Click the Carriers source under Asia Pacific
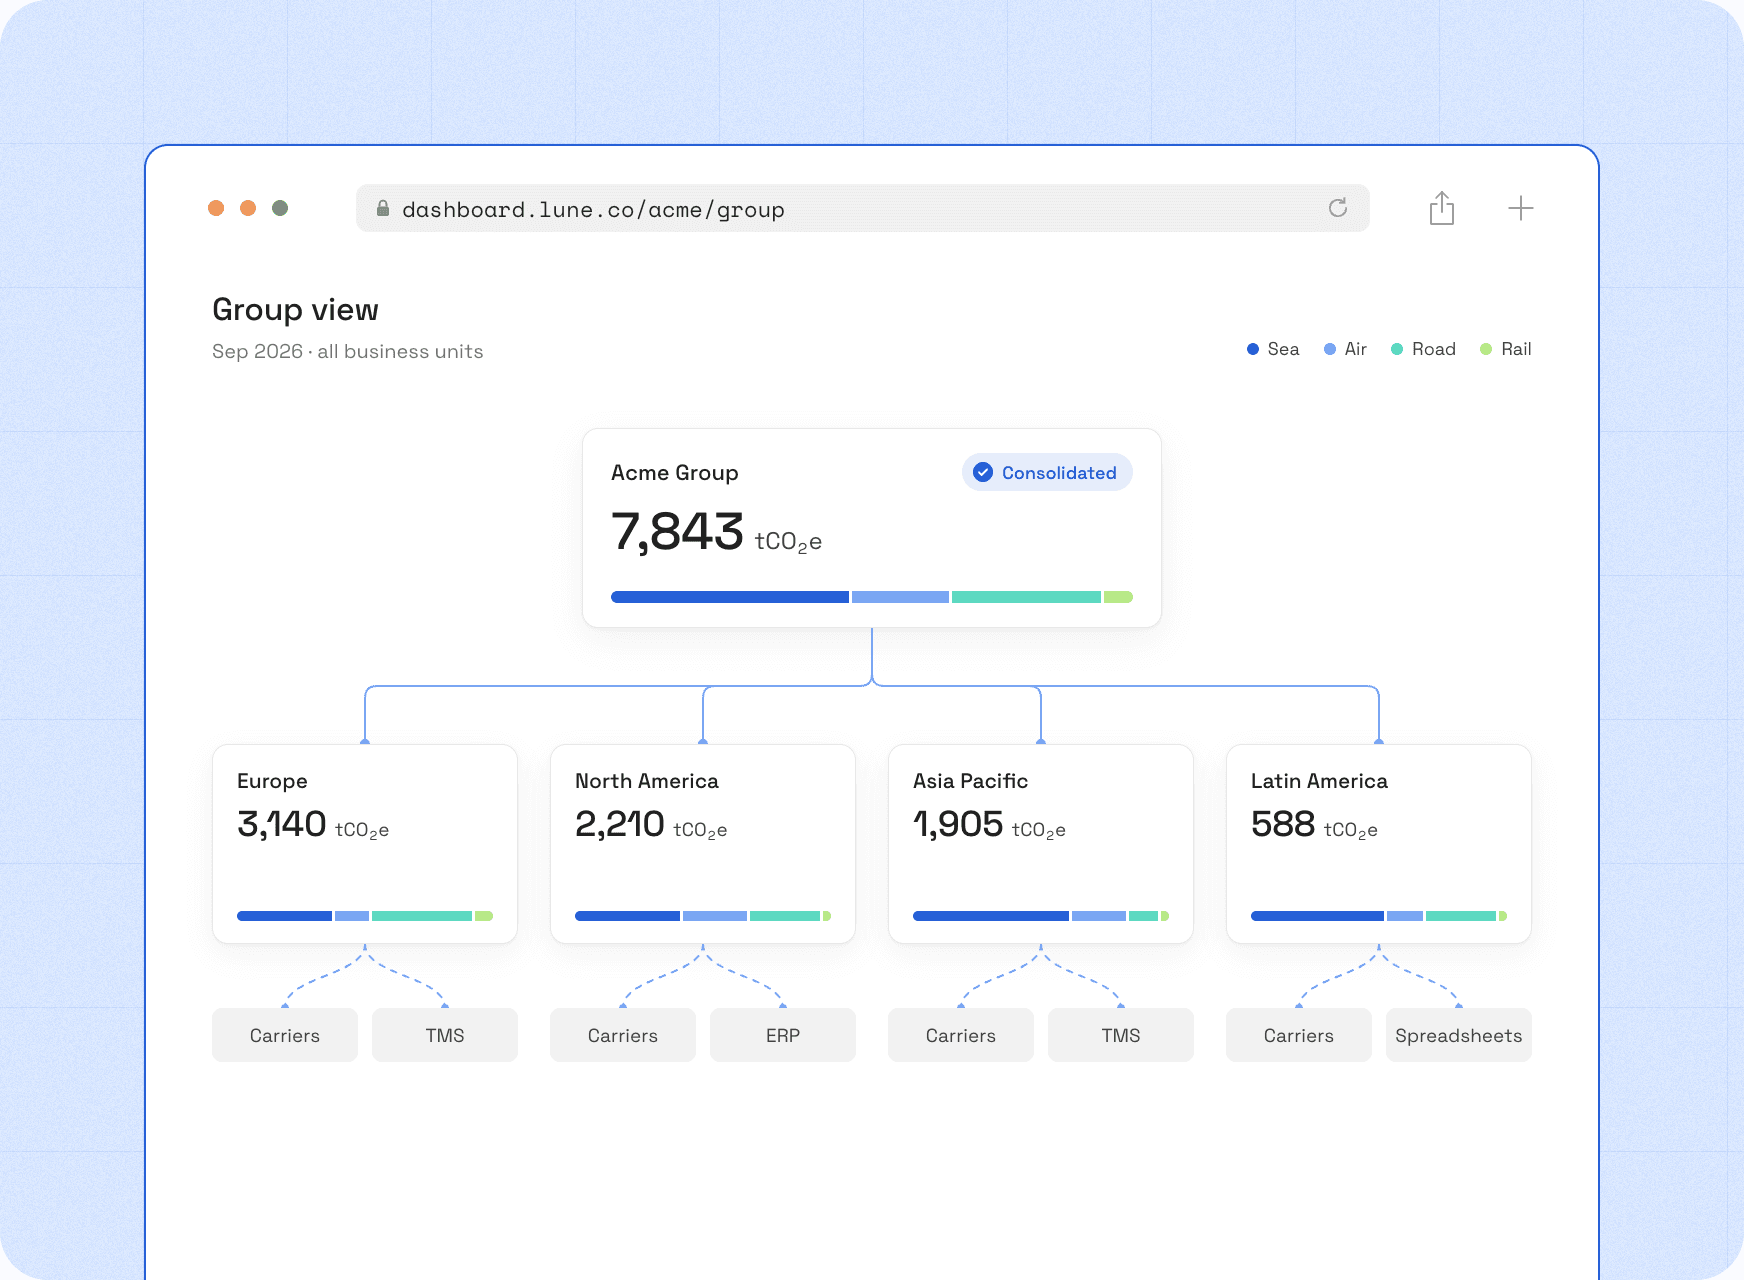The height and width of the screenshot is (1280, 1744). 961,1035
